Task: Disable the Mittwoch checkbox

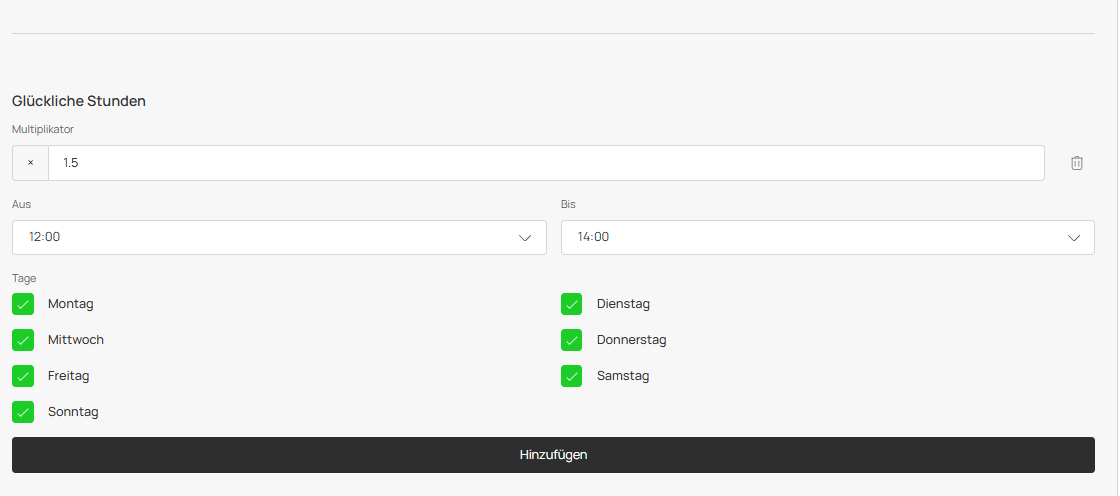Action: tap(23, 340)
